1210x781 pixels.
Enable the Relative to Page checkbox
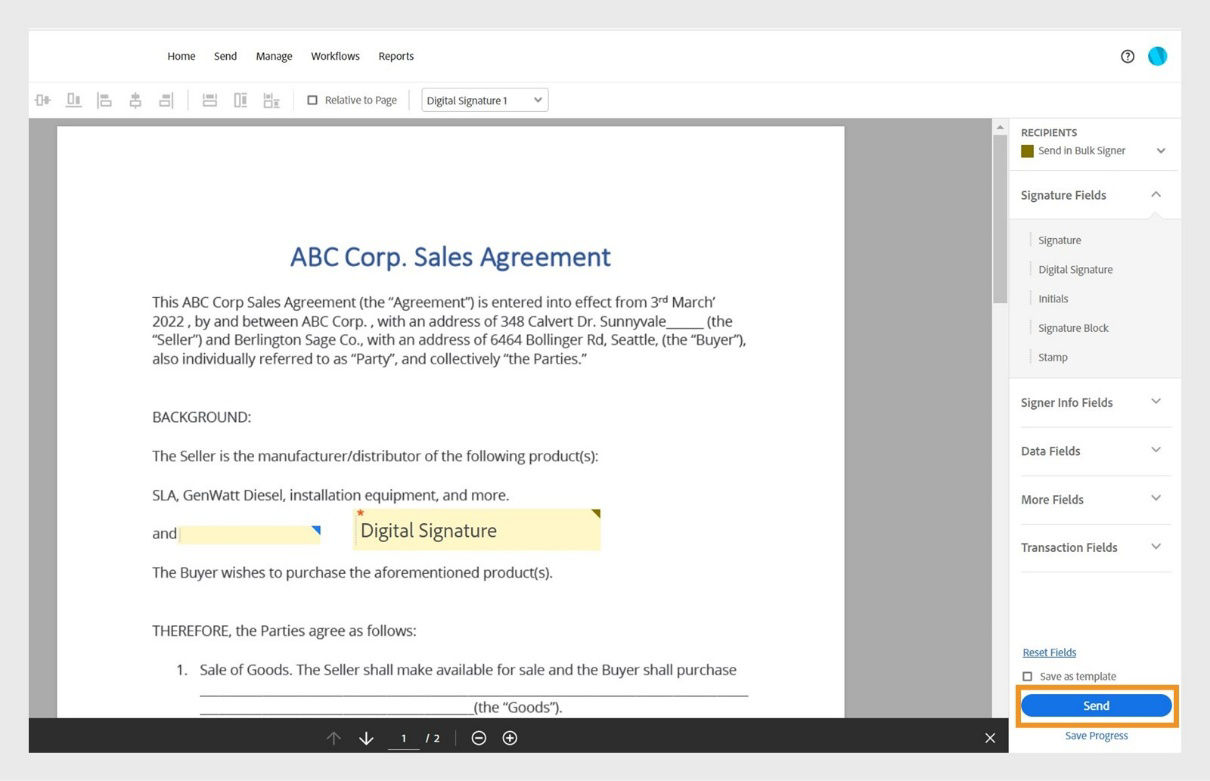tap(313, 100)
